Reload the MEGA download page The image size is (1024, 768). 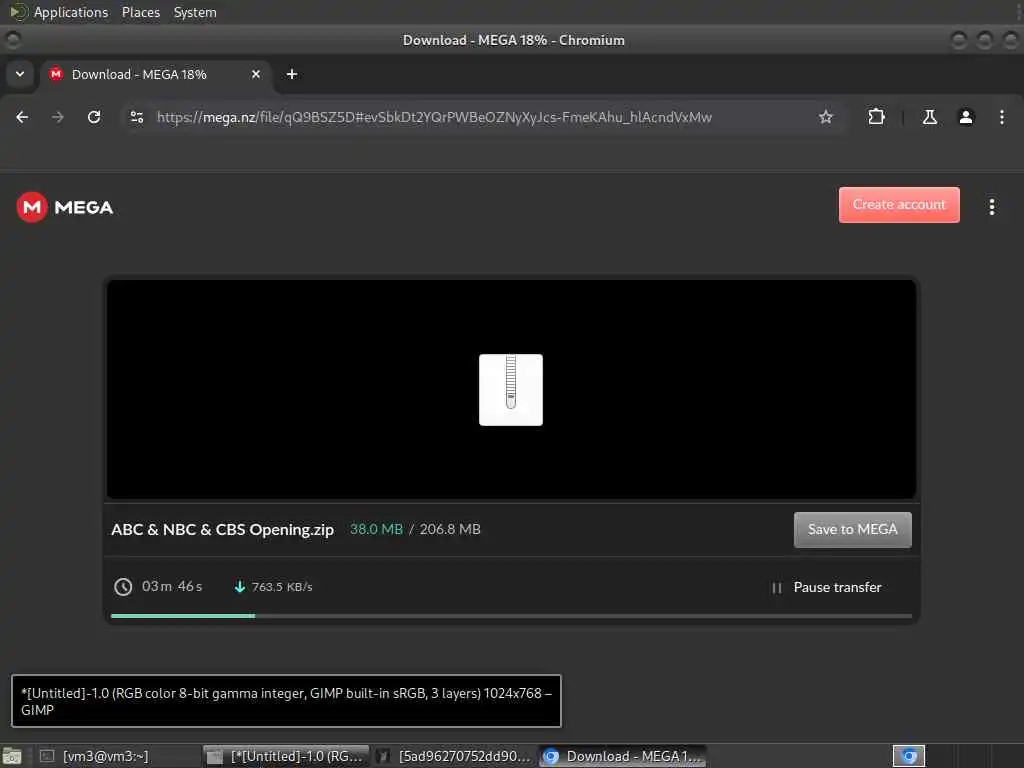(x=94, y=117)
